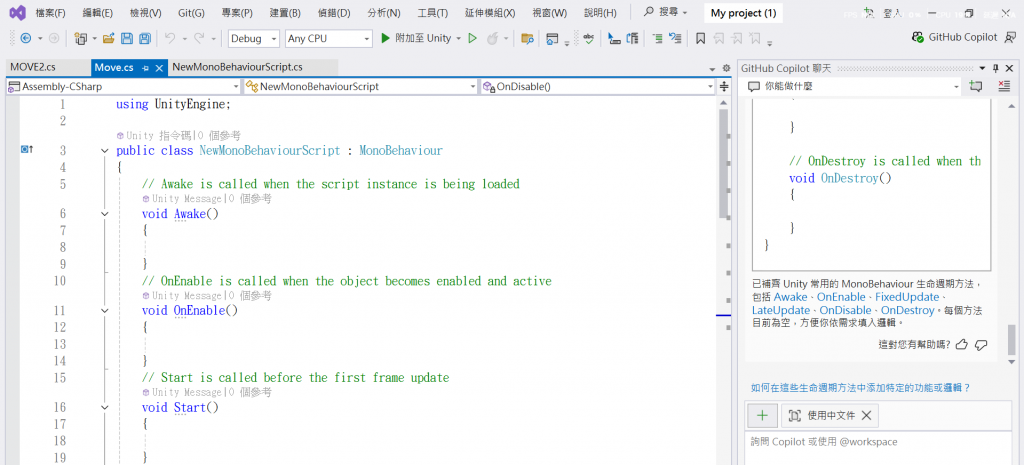The height and width of the screenshot is (465, 1024).
Task: Collapse the OnEnable method region
Action: coord(104,311)
